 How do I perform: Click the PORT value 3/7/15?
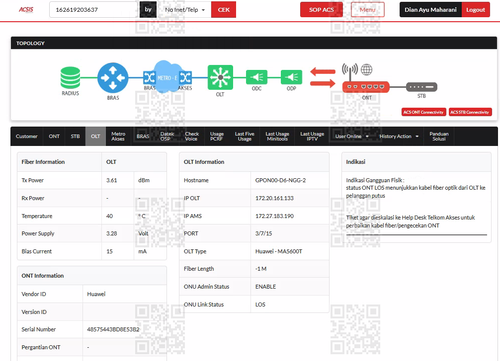click(263, 234)
